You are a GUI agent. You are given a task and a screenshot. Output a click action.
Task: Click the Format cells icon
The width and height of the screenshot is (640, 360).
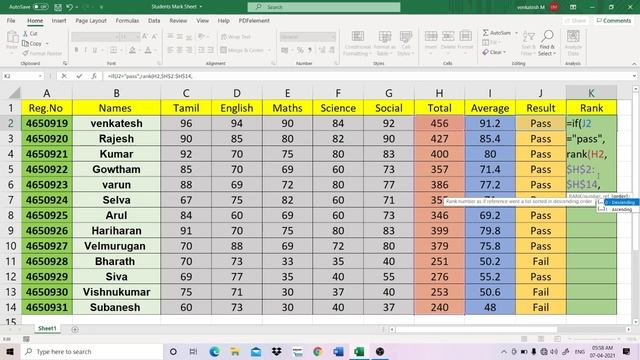click(x=465, y=37)
